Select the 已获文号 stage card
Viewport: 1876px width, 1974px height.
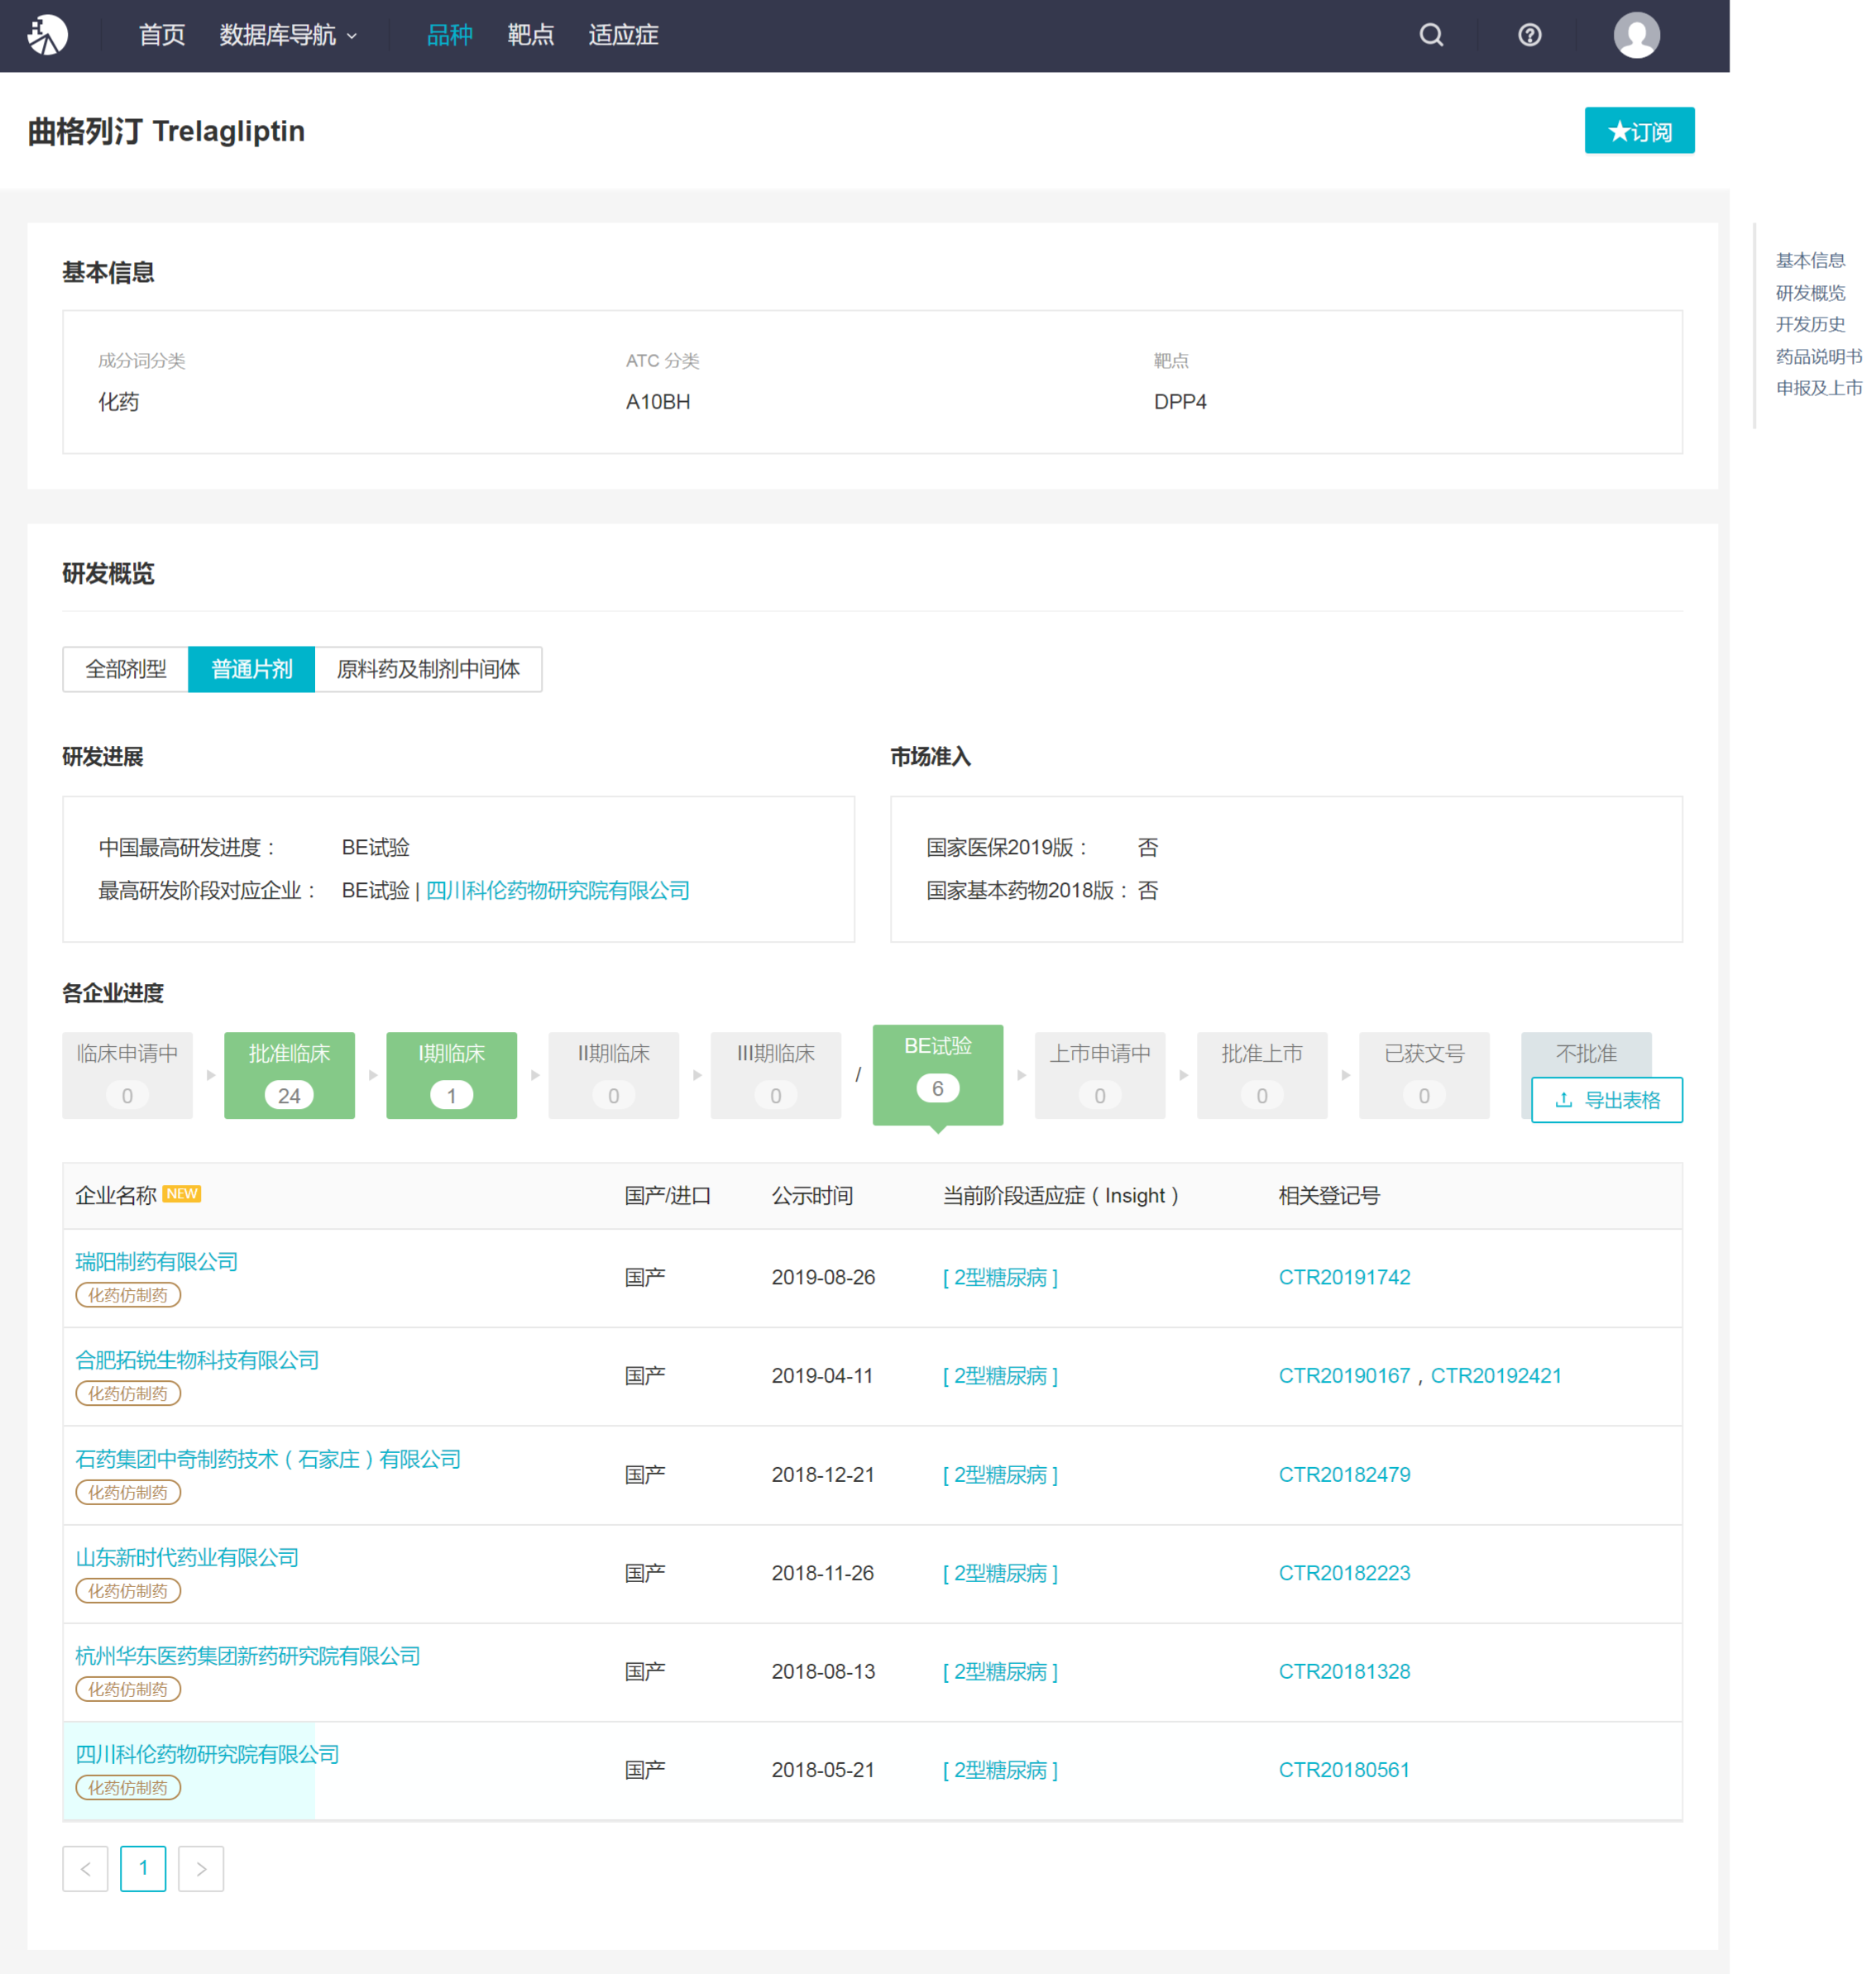1424,1075
